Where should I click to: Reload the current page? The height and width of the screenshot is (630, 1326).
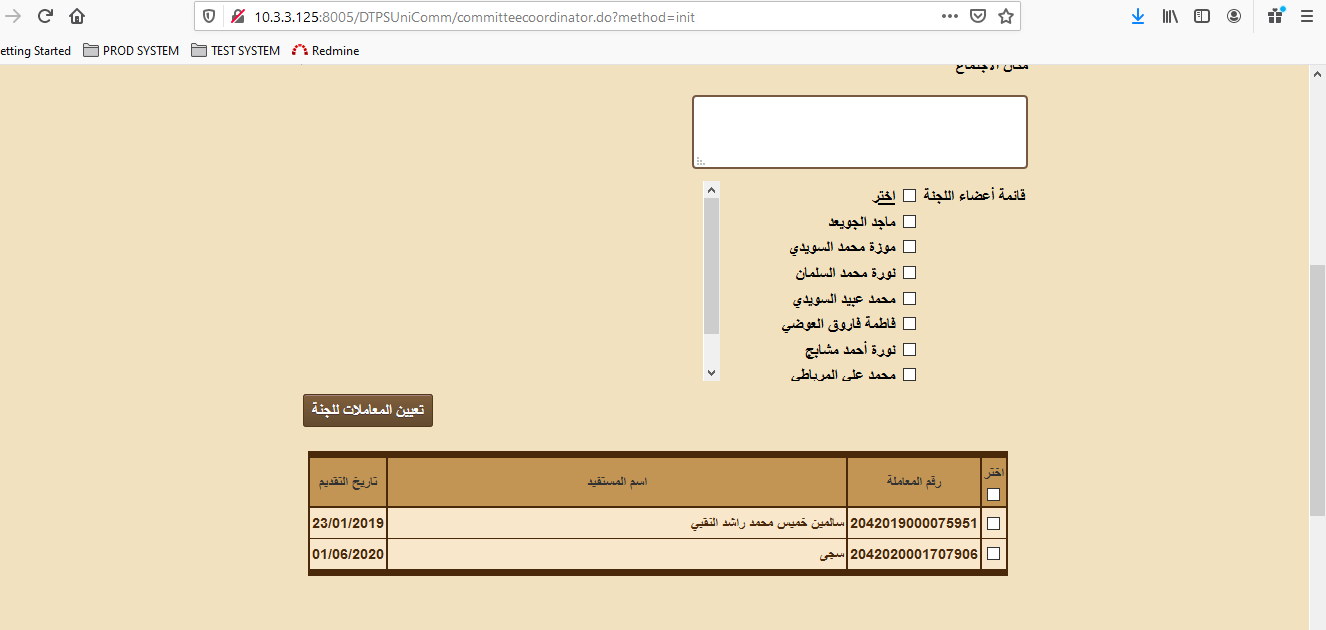(45, 16)
